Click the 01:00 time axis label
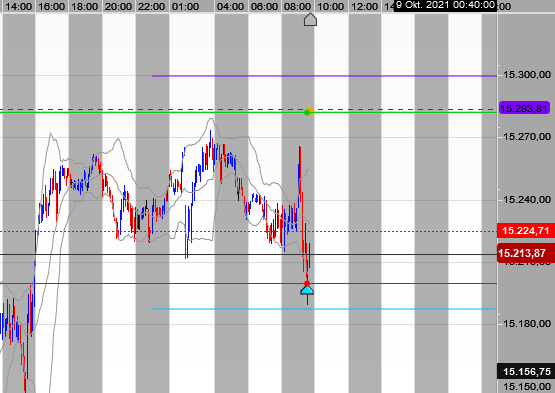The image size is (555, 393). click(185, 6)
